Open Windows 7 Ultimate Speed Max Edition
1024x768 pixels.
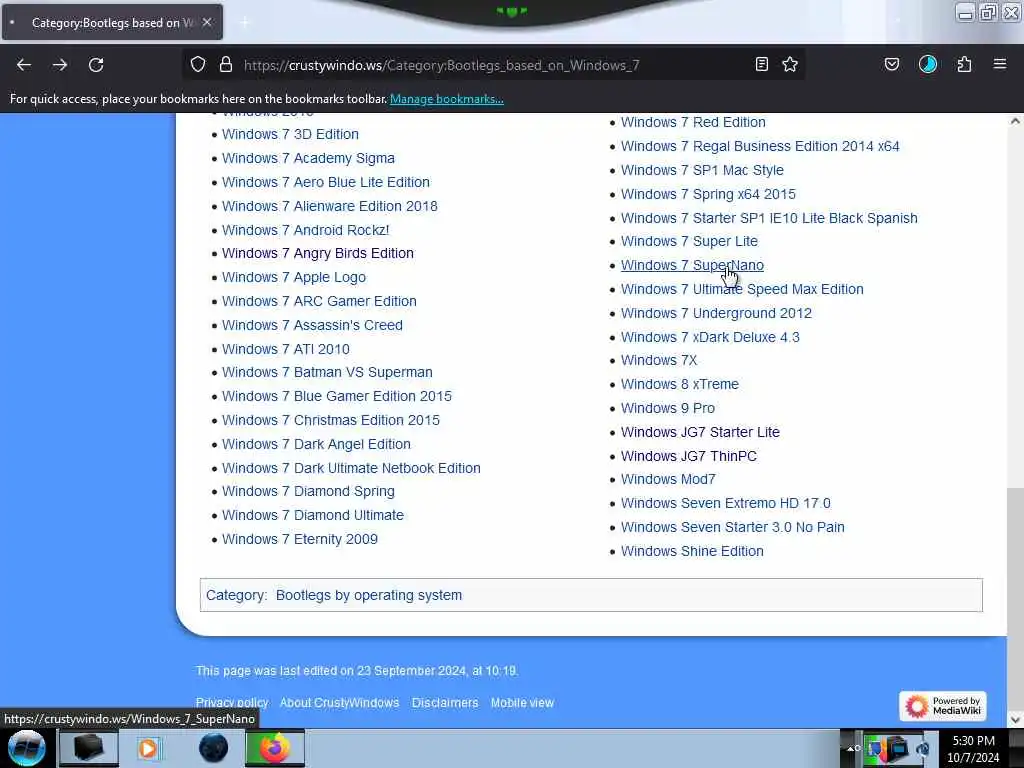[x=742, y=289]
